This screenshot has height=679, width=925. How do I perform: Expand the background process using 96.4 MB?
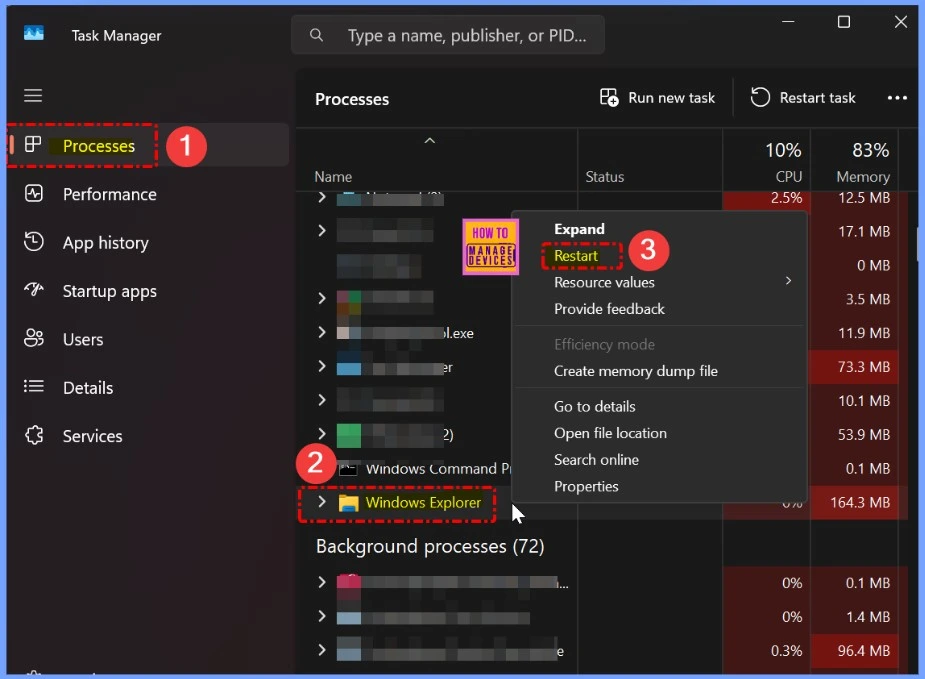[x=322, y=650]
